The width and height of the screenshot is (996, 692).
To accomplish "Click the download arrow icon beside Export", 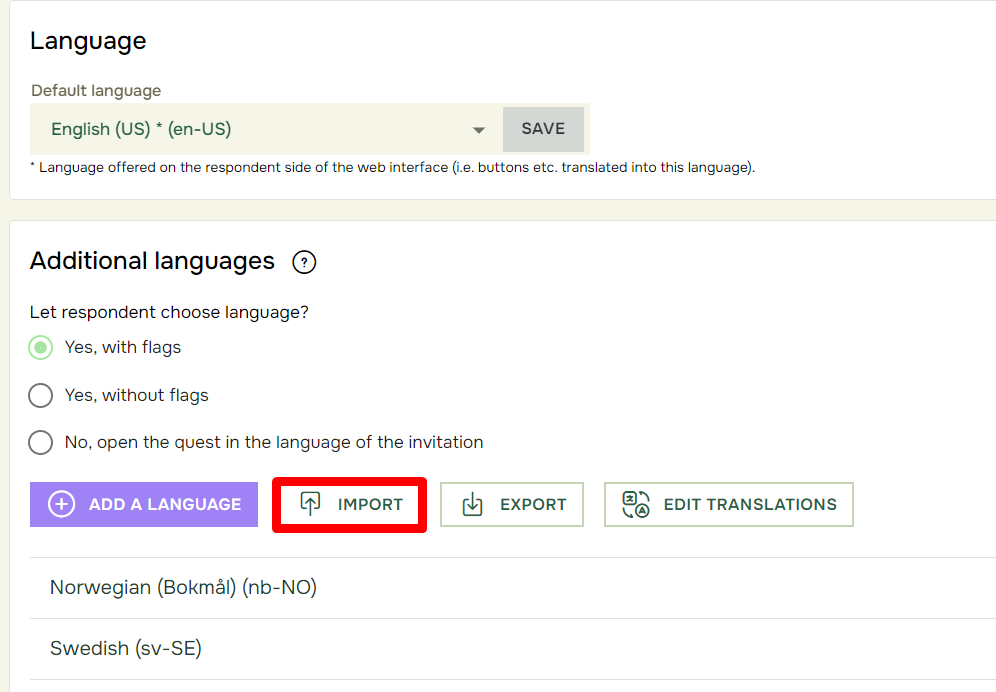I will 473,505.
